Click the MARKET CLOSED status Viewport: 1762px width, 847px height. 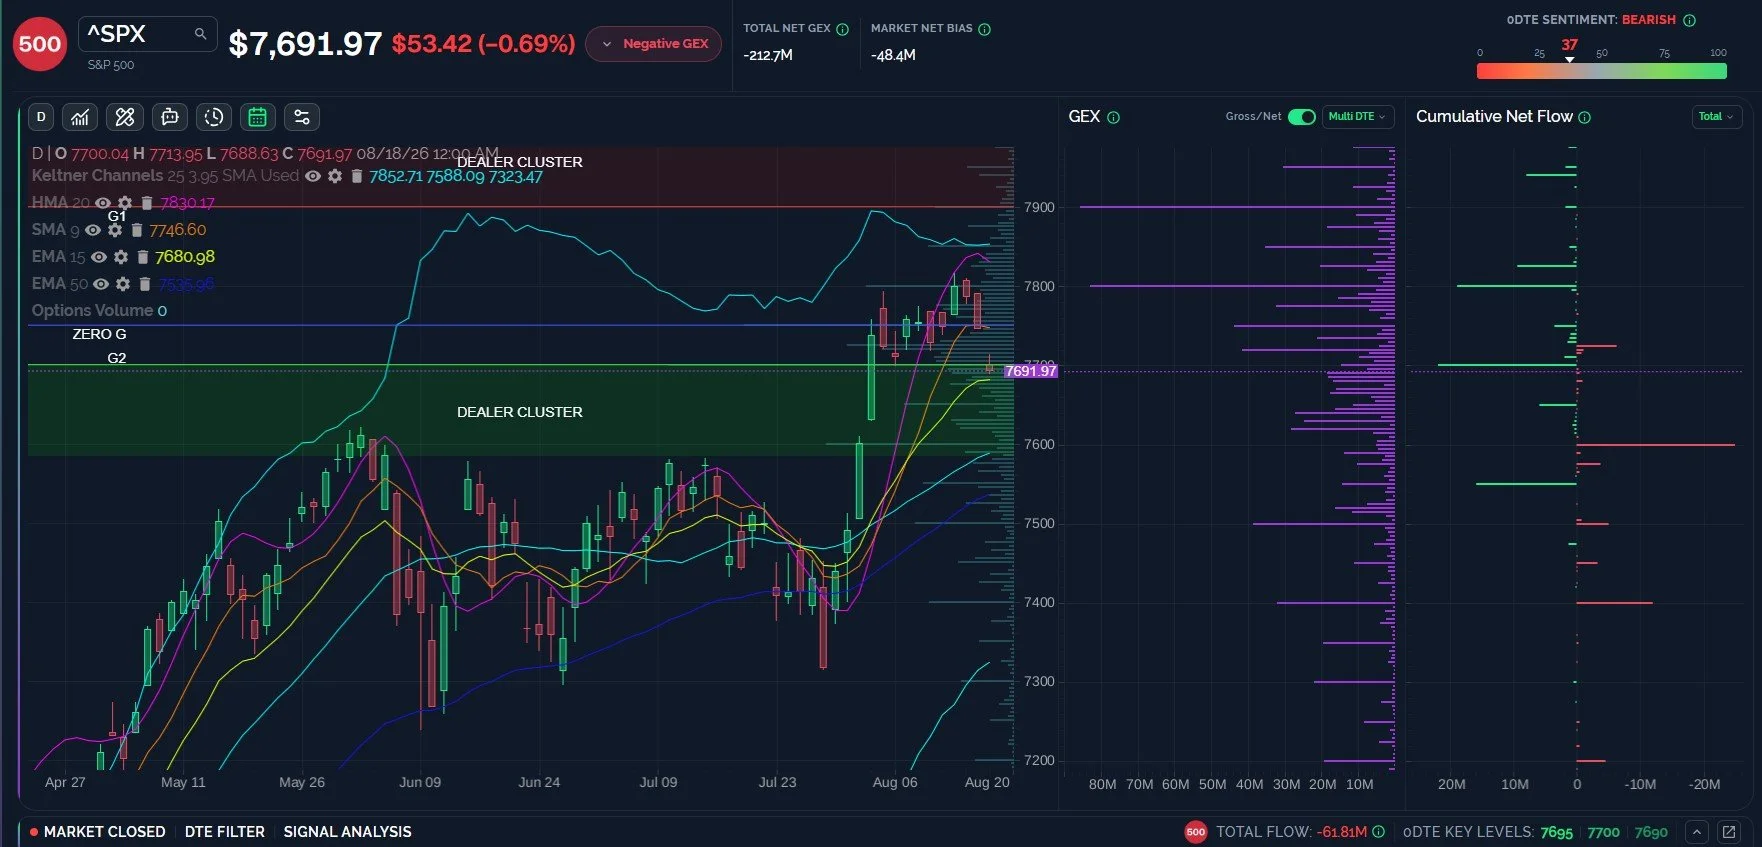point(98,831)
